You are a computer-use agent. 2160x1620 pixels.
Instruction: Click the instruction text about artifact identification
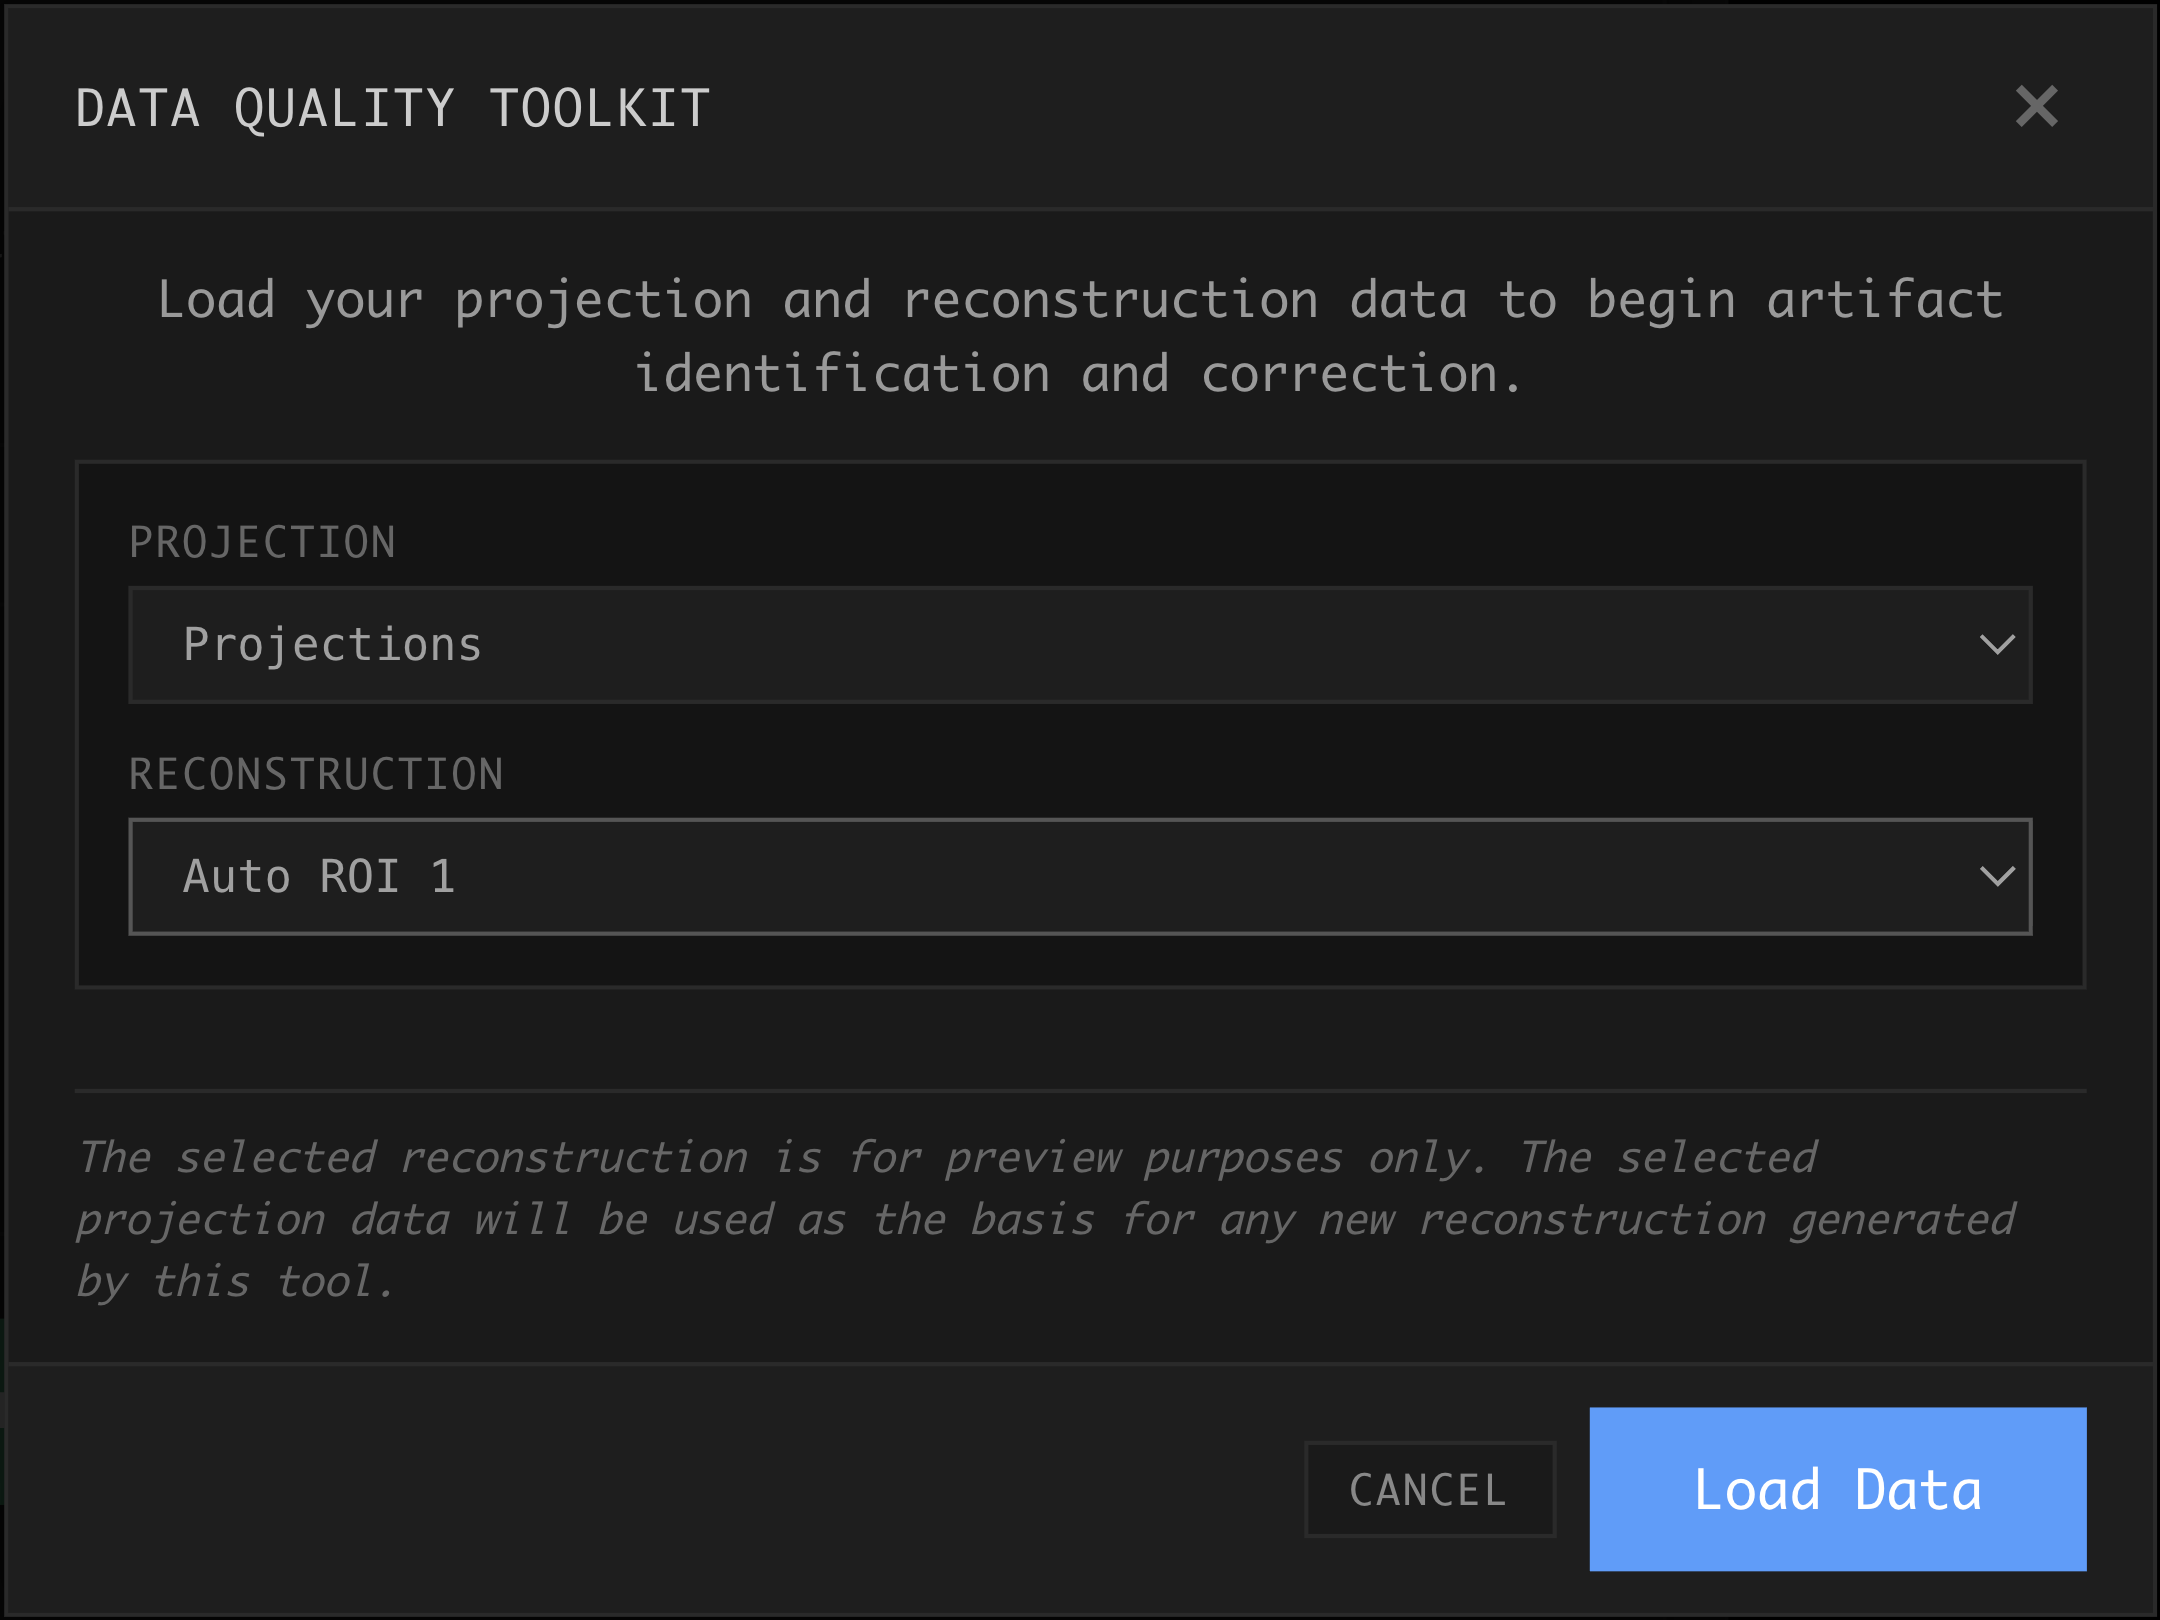[1080, 335]
